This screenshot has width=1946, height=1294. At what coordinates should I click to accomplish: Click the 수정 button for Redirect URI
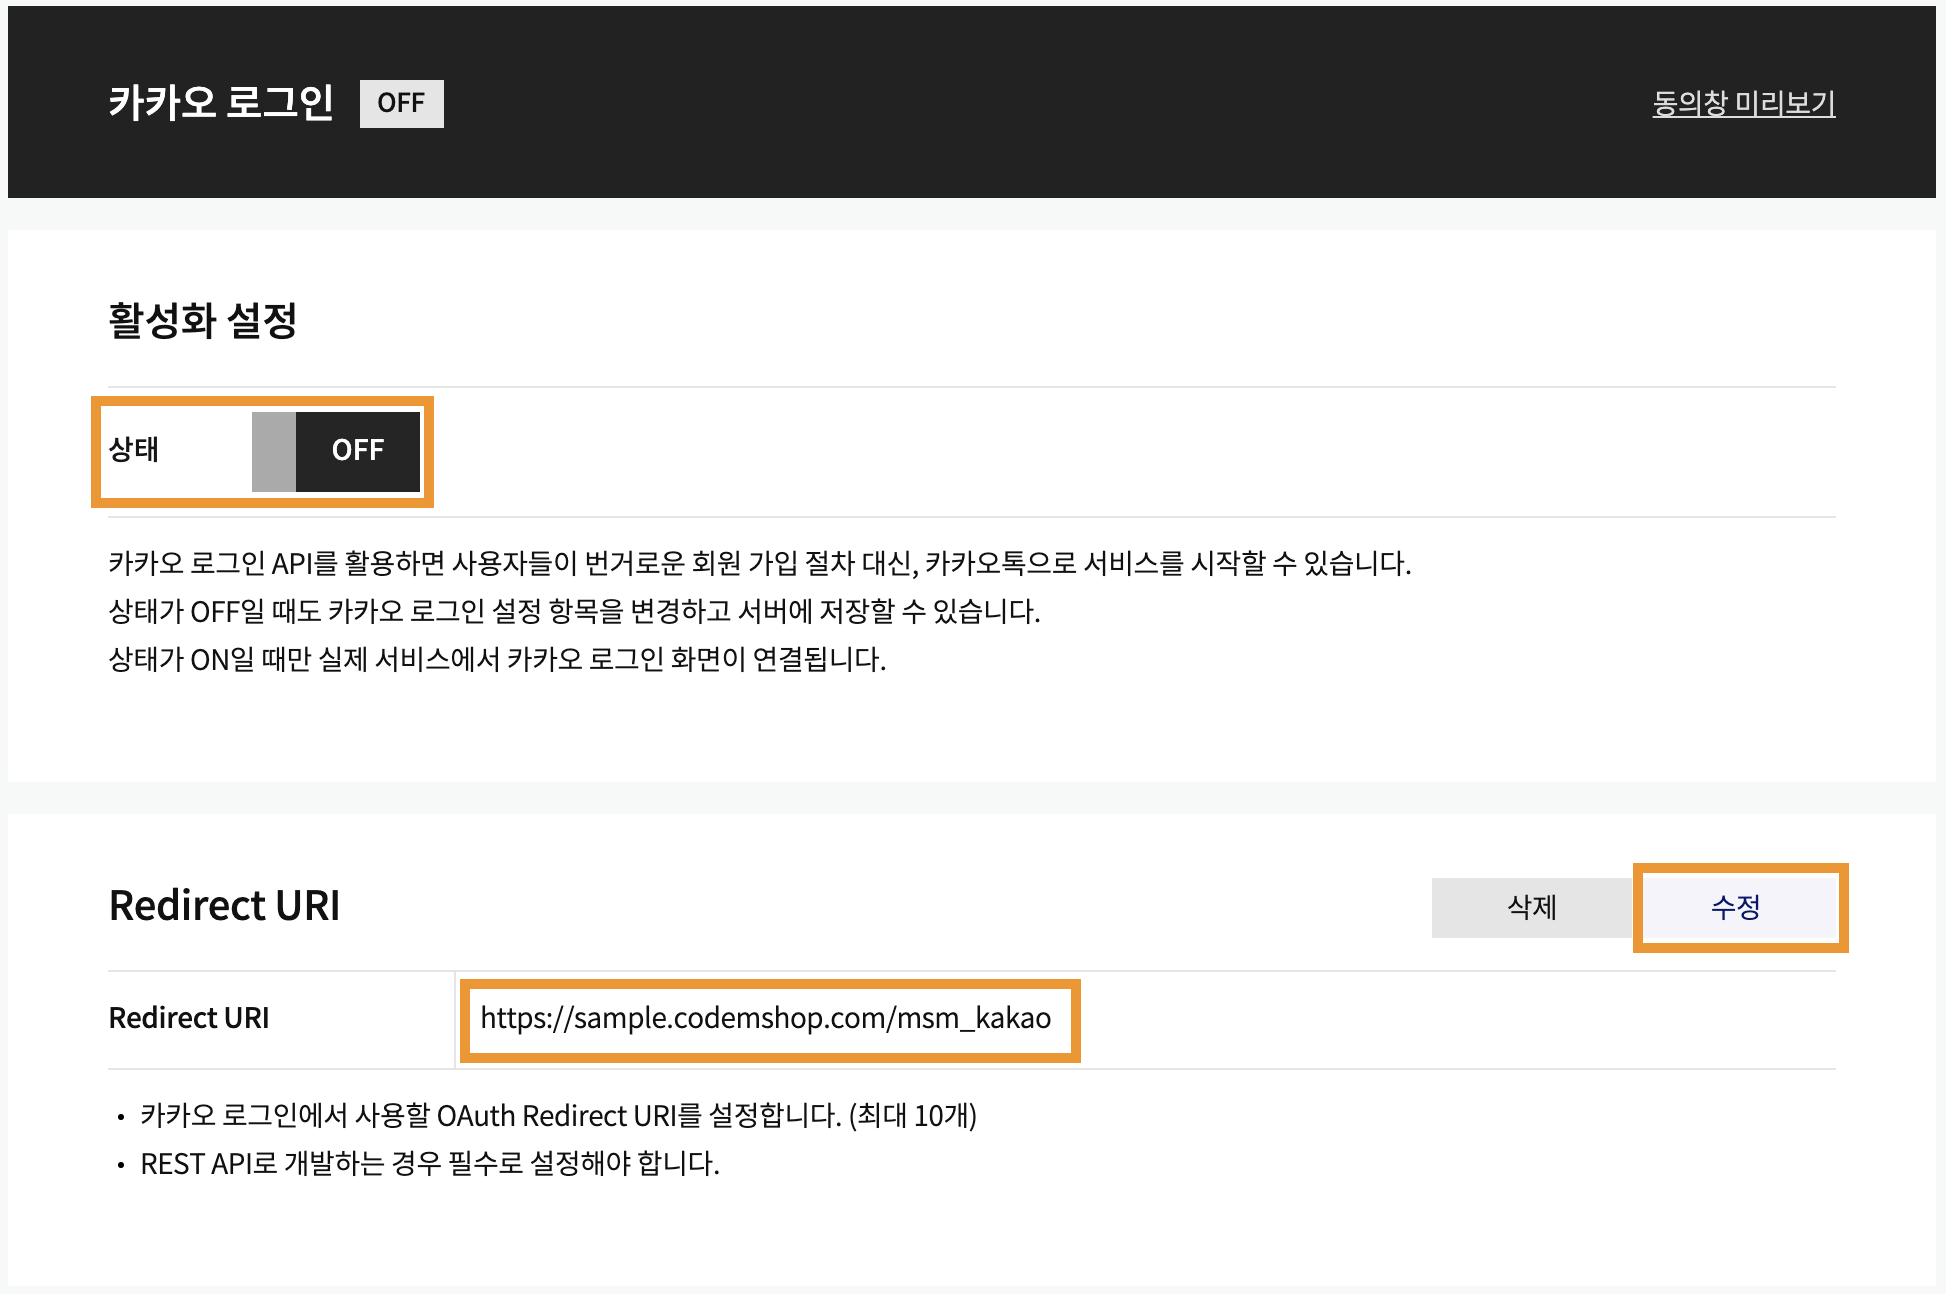(x=1736, y=907)
